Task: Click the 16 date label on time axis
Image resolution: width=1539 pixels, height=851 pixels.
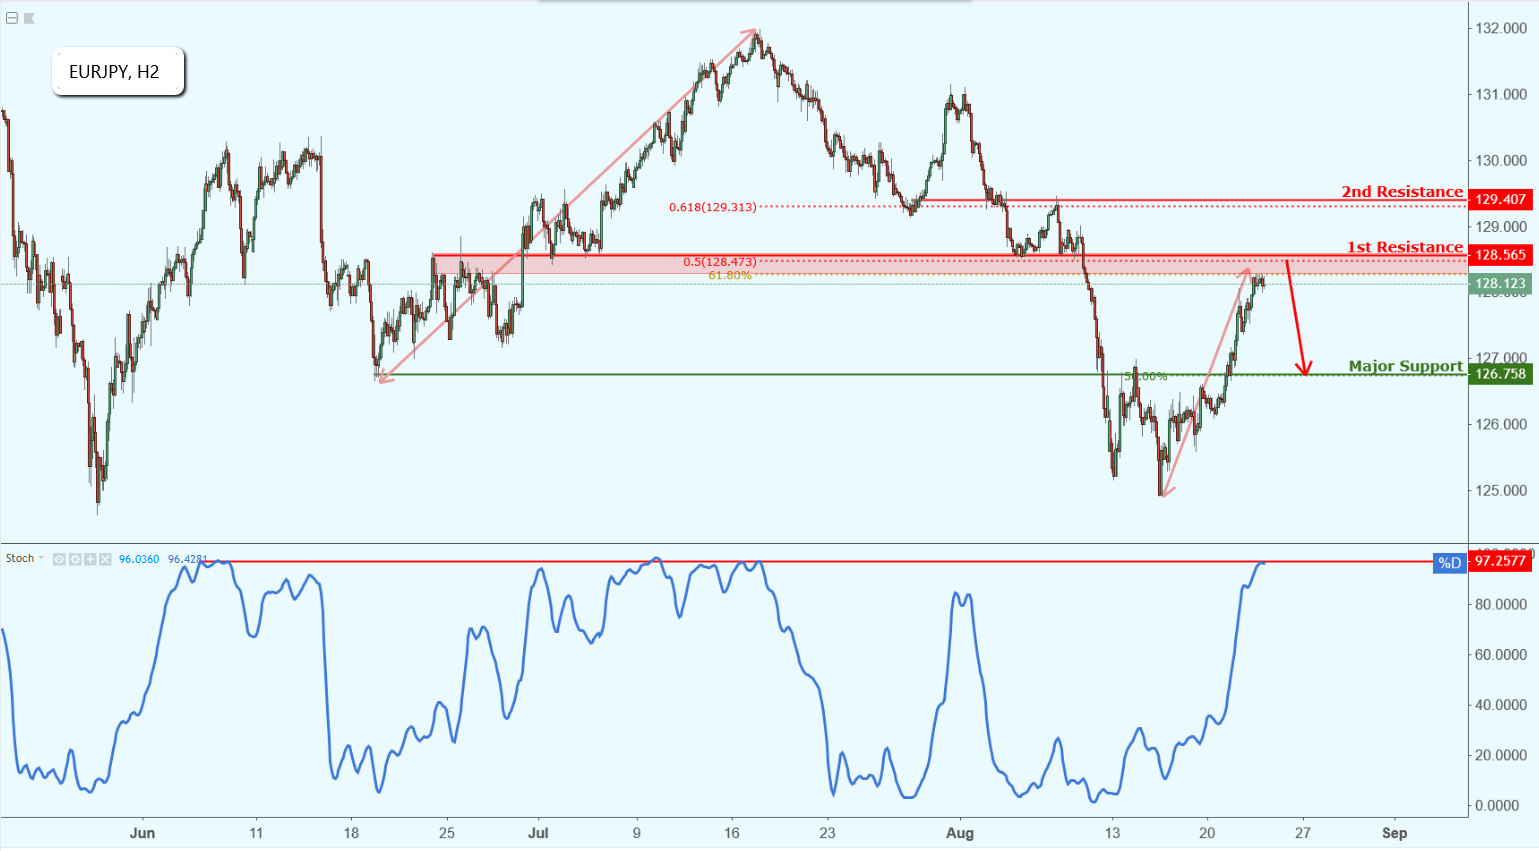Action: pos(732,833)
